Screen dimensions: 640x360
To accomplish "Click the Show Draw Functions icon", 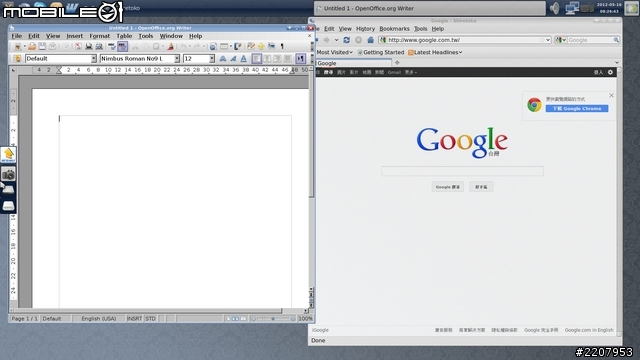I will pos(238,47).
